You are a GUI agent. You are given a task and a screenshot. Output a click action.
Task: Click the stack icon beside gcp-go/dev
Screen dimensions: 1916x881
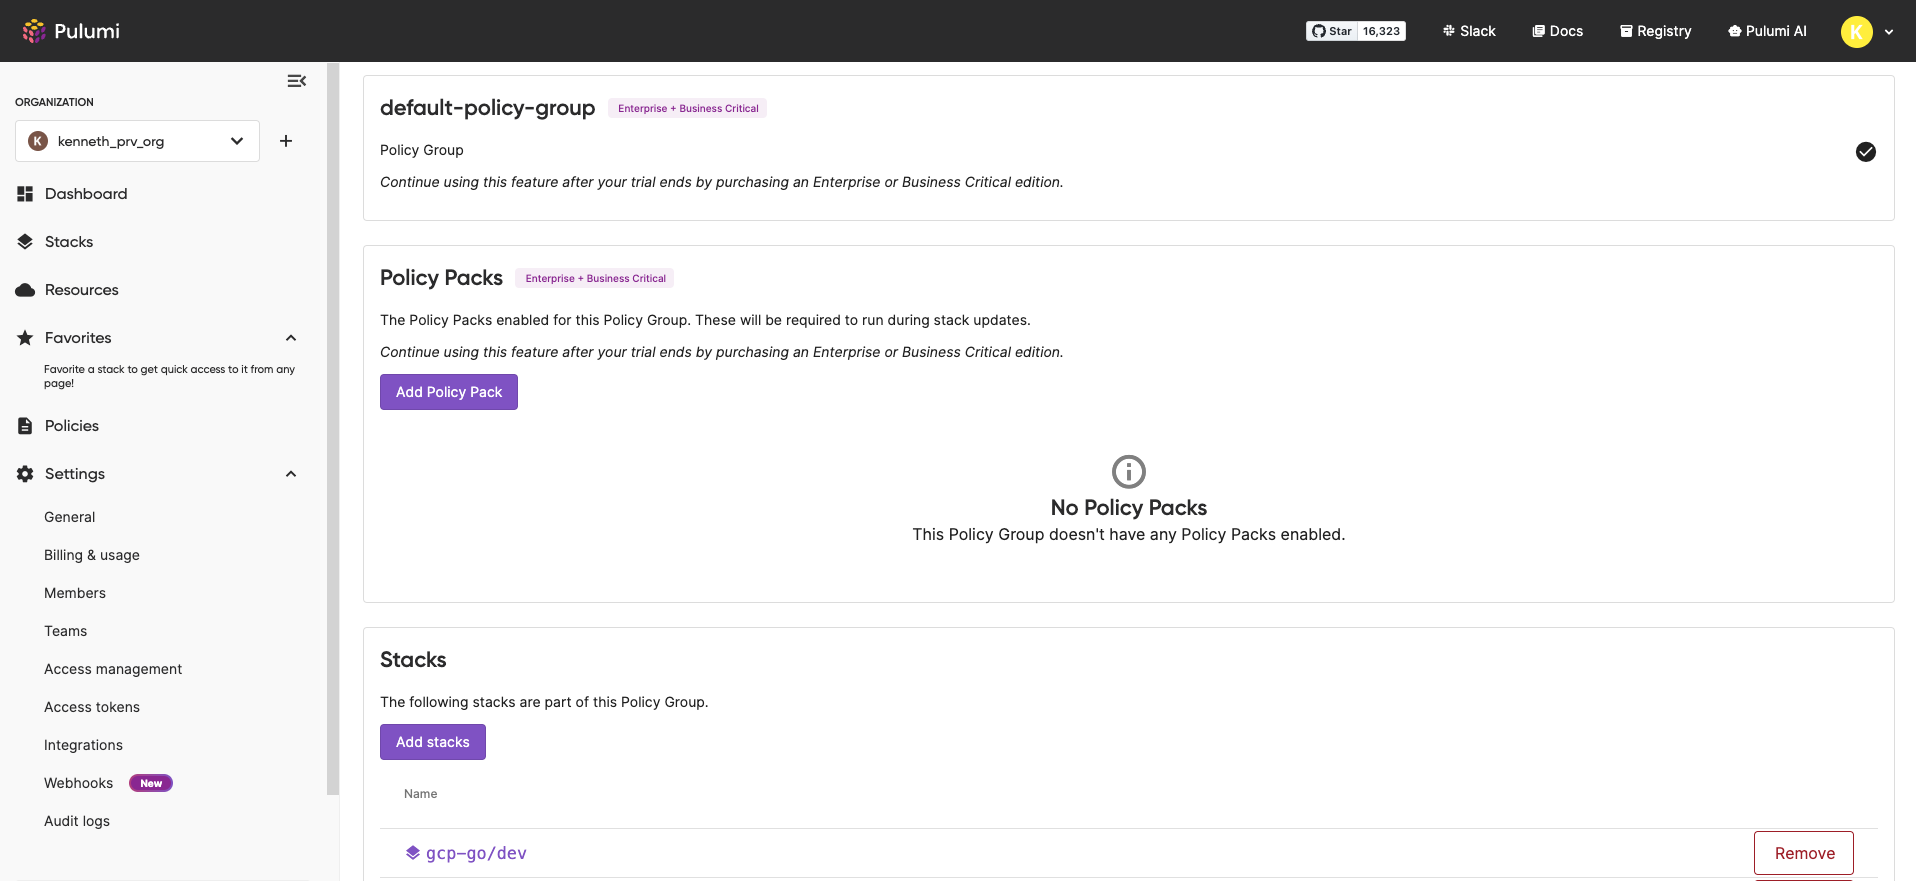412,853
